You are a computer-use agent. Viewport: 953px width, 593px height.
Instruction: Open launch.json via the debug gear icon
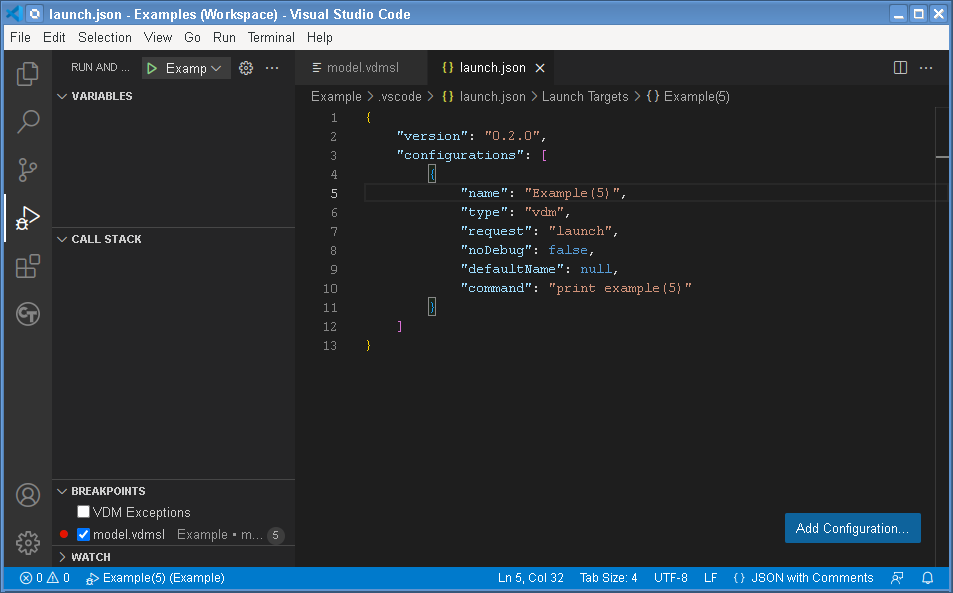pyautogui.click(x=246, y=67)
